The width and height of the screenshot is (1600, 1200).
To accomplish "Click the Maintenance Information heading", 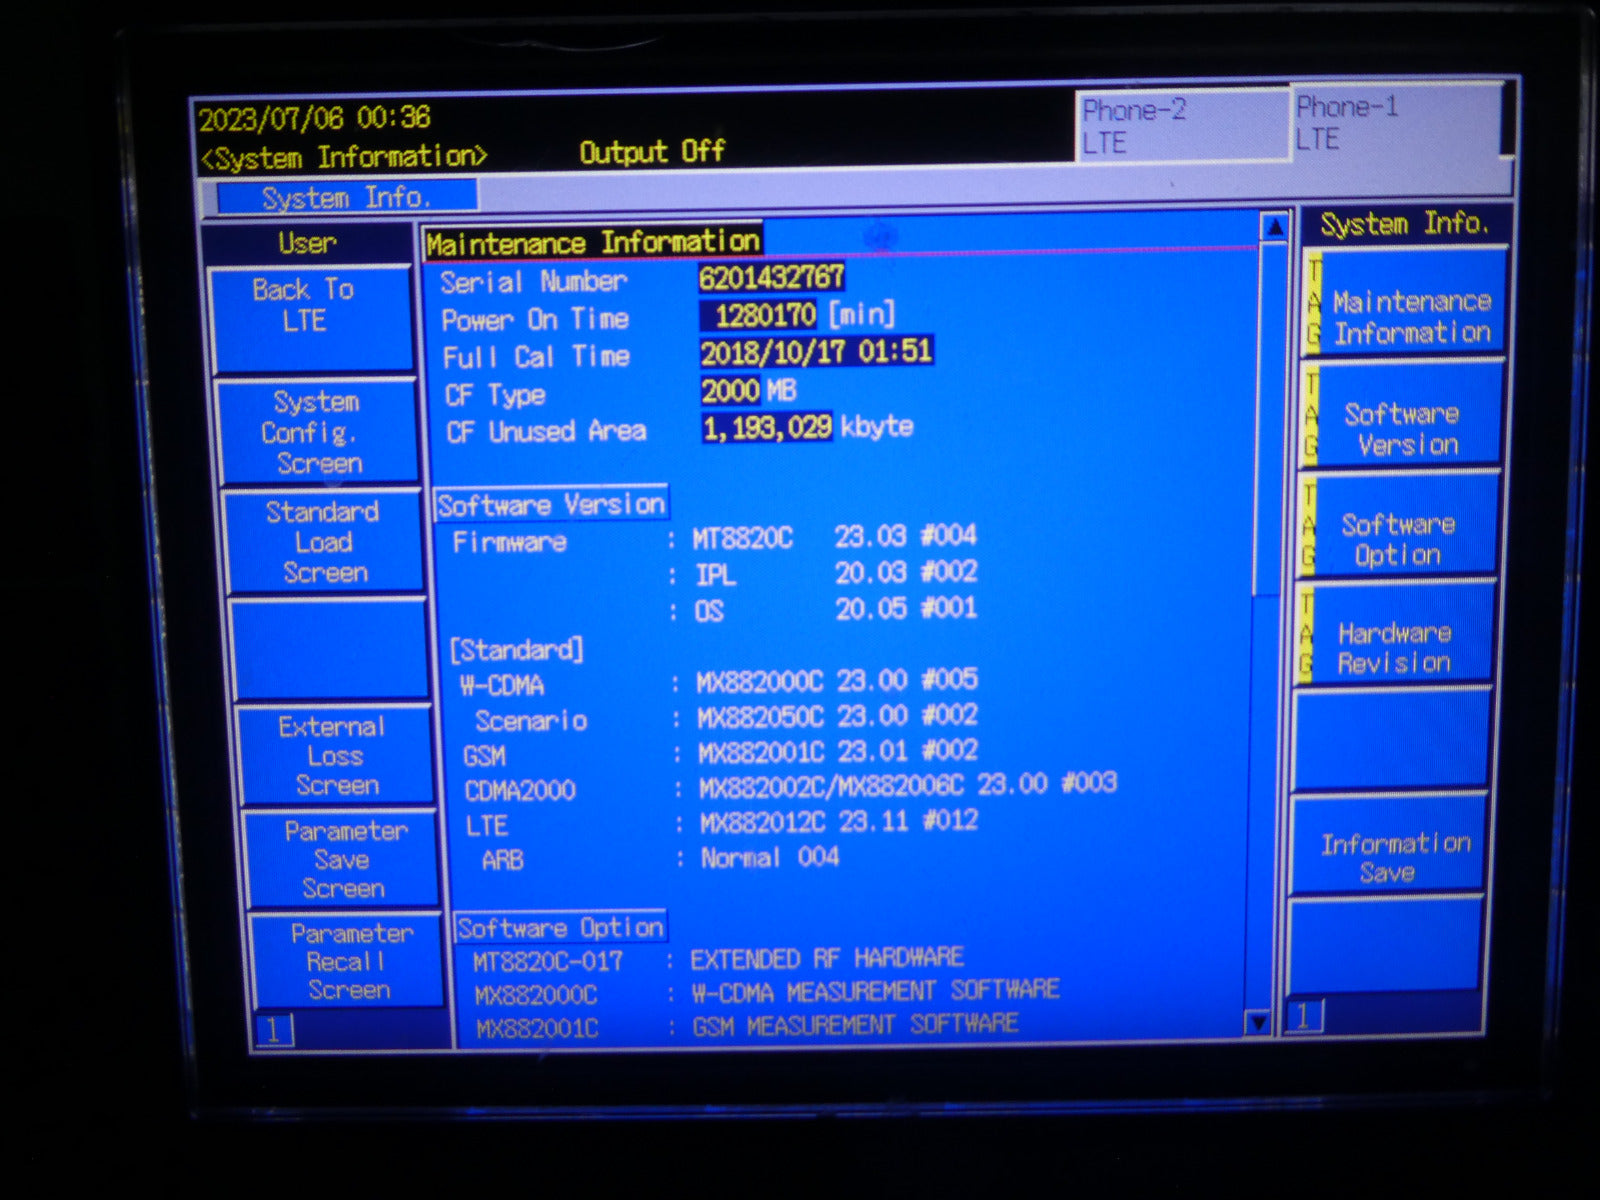I will 593,242.
